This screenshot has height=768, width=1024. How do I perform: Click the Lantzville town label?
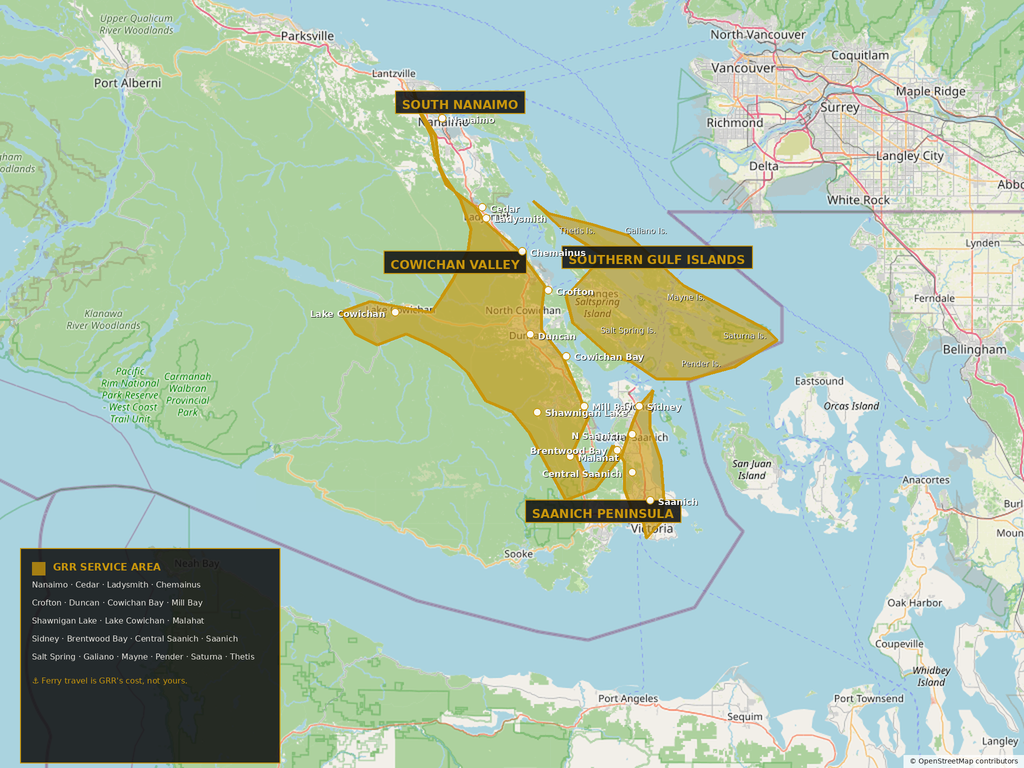pyautogui.click(x=394, y=74)
